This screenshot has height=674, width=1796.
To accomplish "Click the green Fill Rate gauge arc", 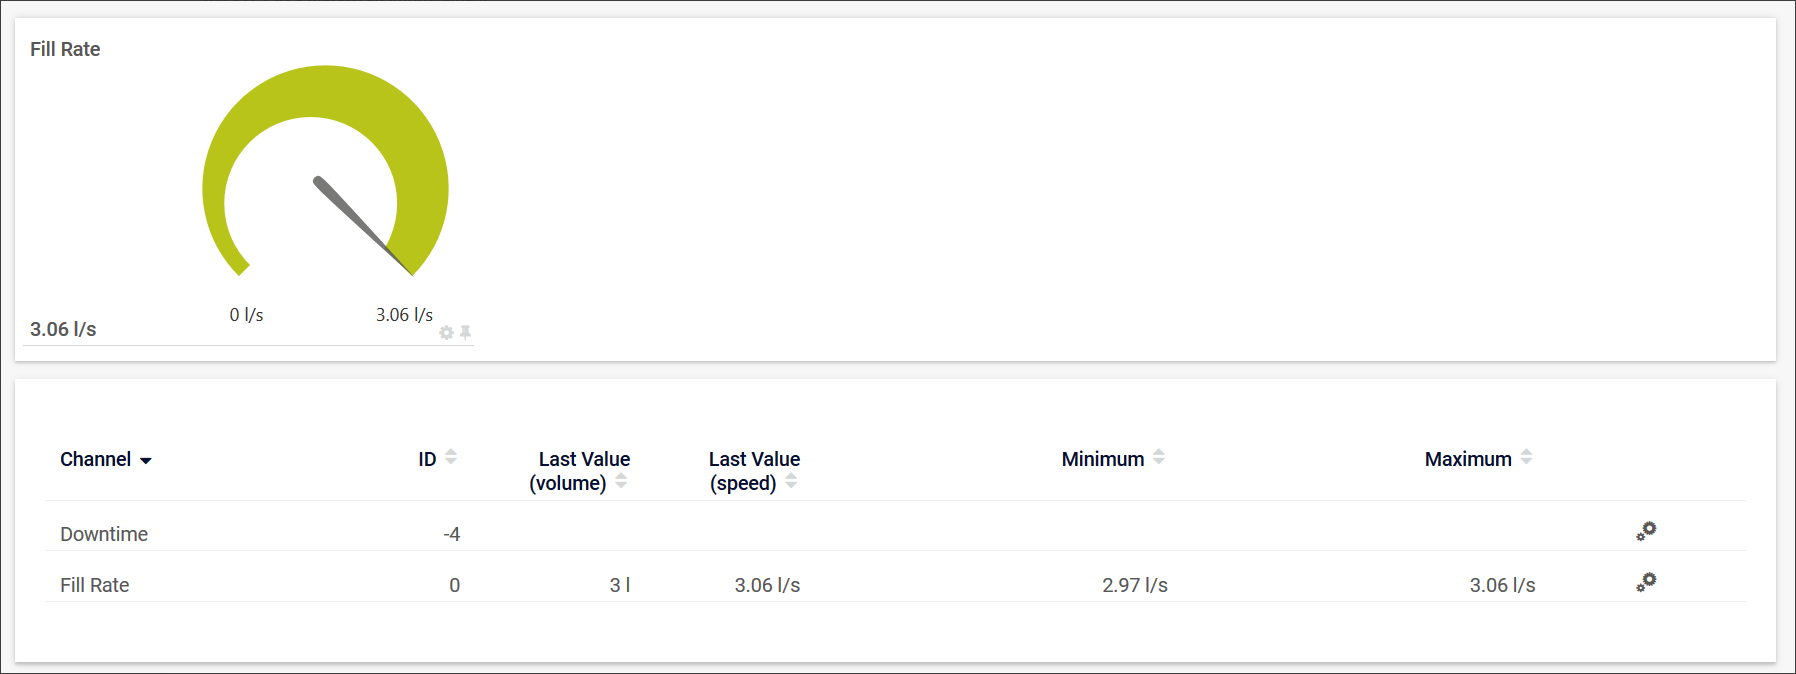I will click(326, 91).
